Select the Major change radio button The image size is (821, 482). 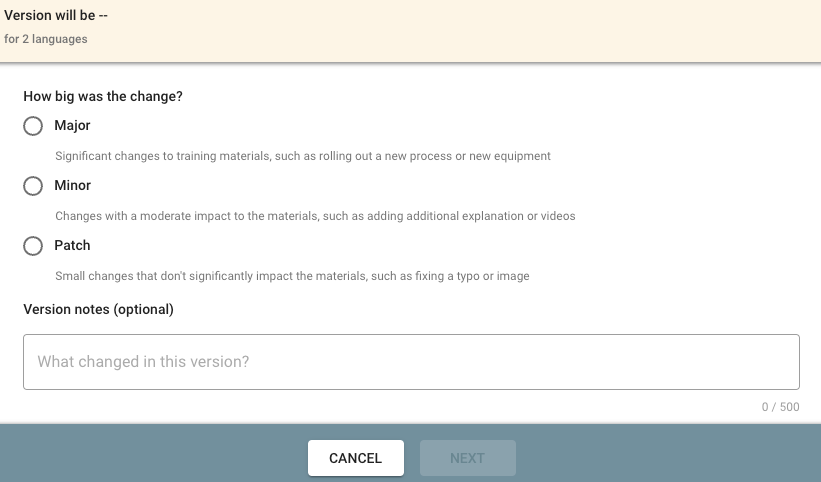point(33,126)
